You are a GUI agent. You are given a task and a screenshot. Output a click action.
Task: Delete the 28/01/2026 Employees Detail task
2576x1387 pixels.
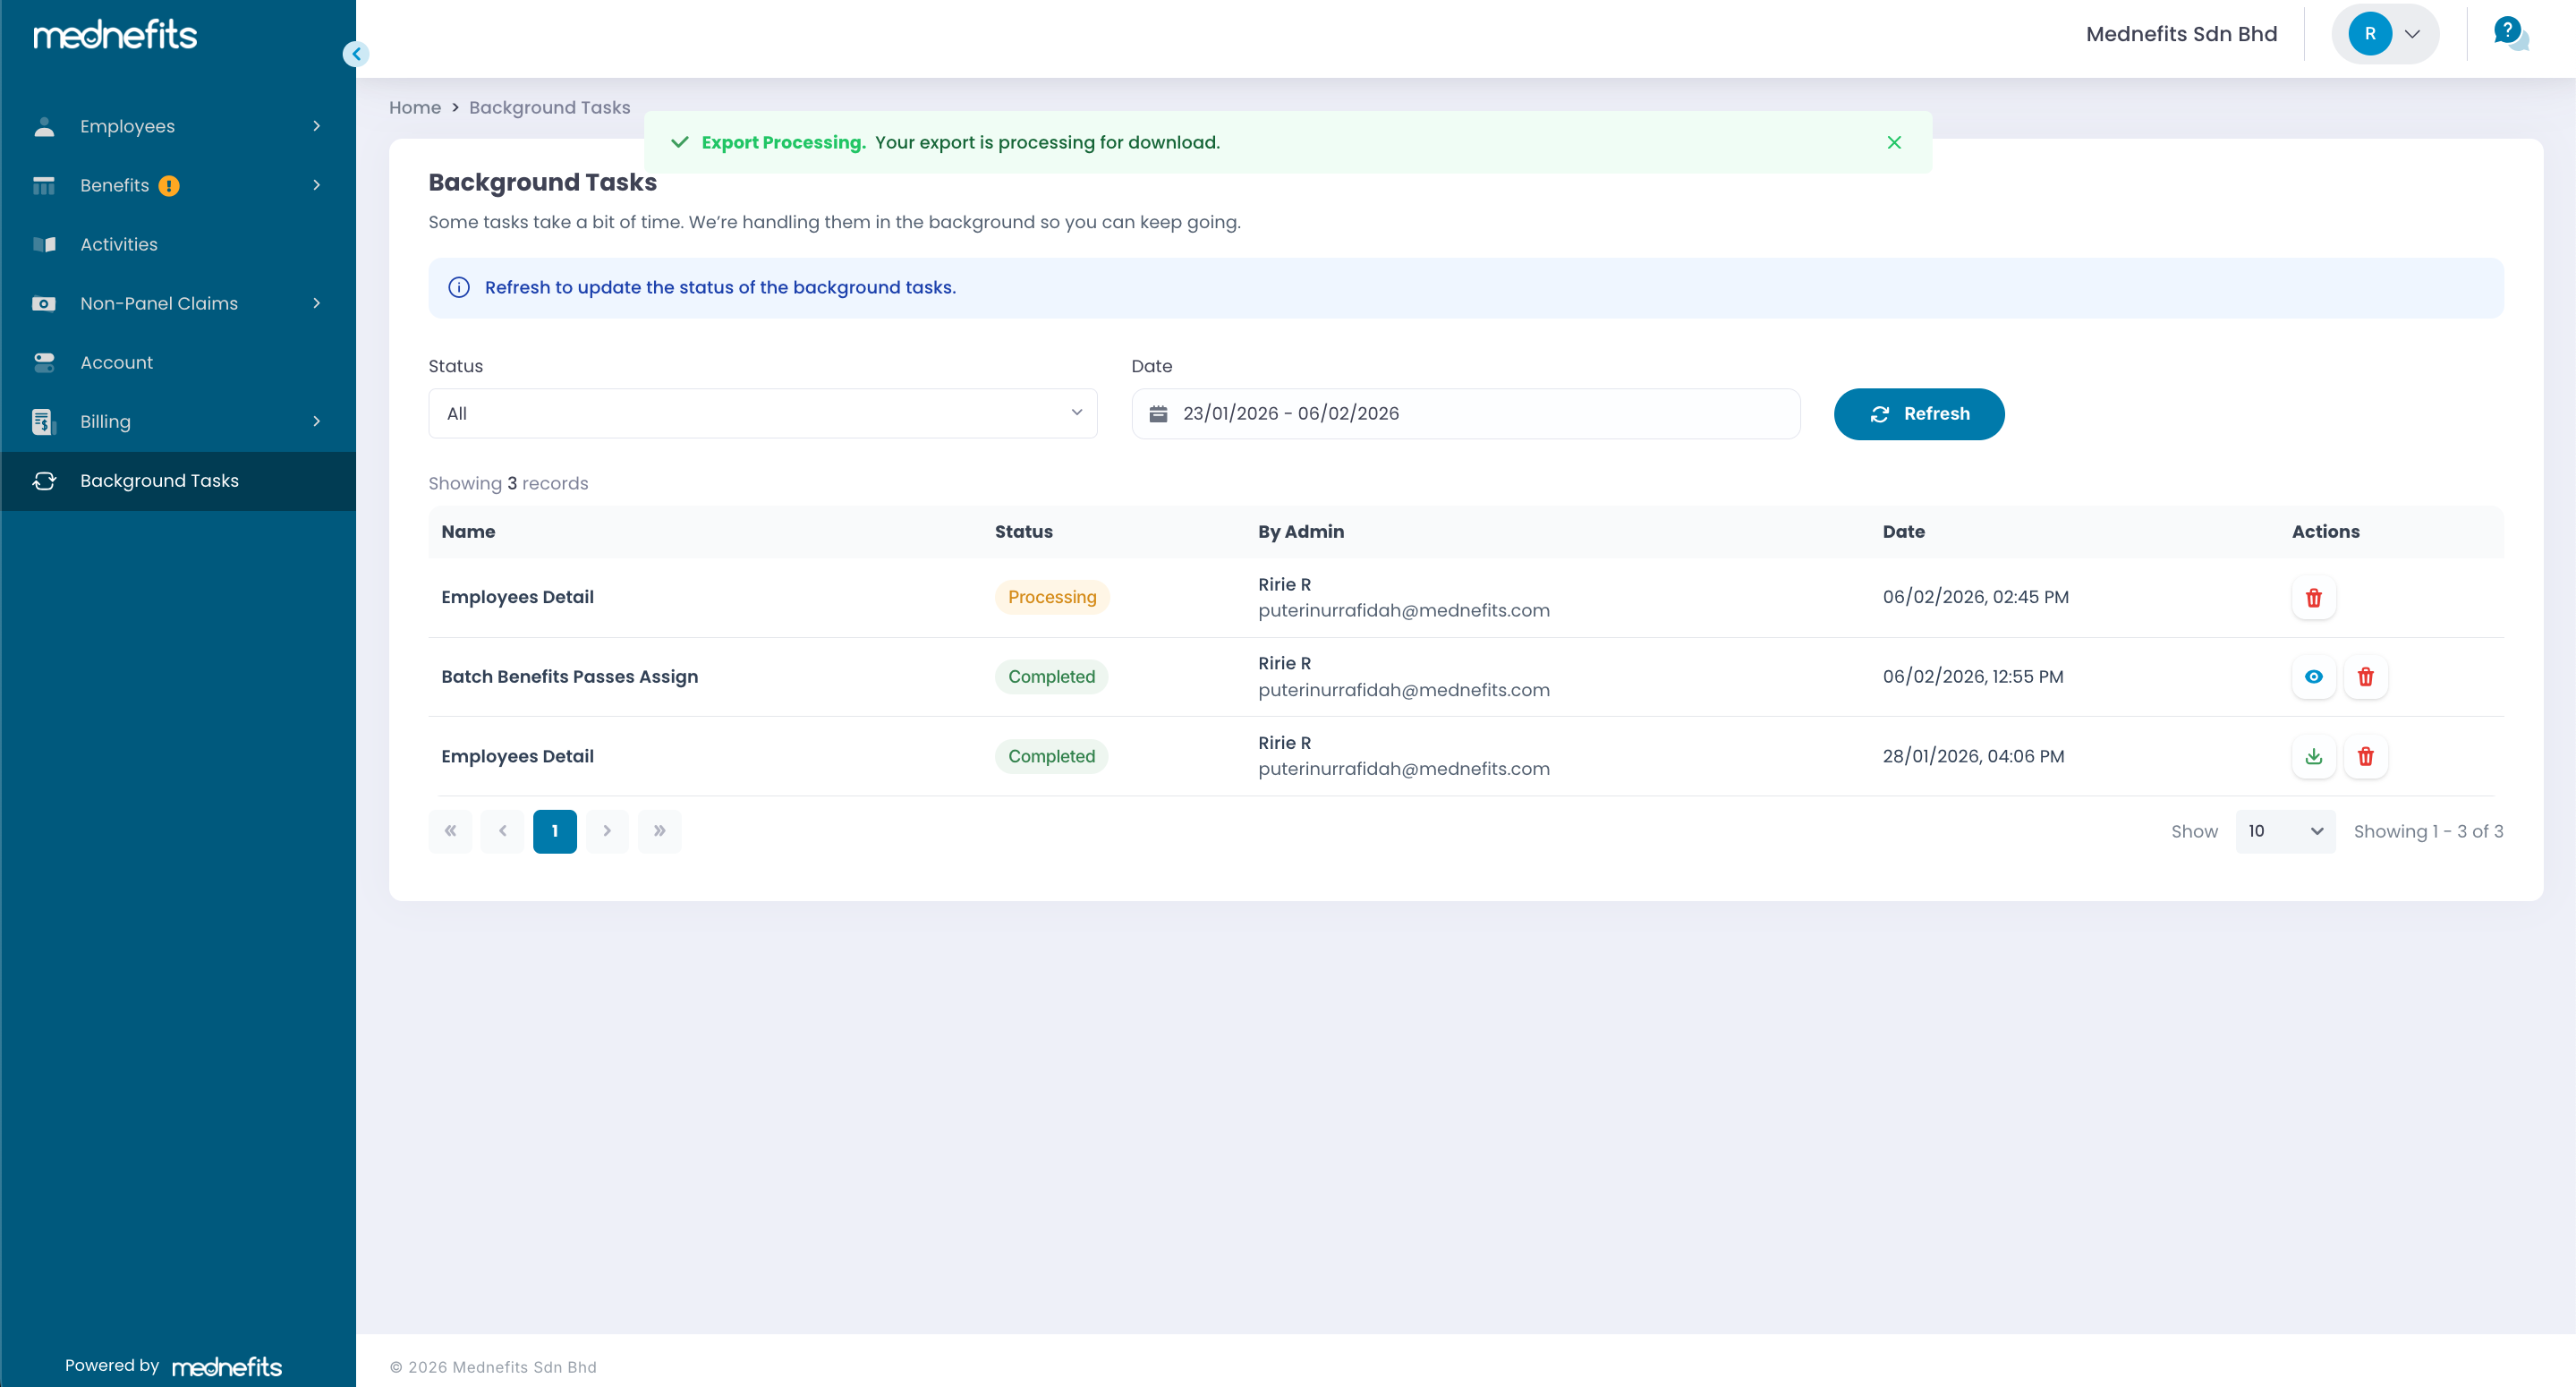tap(2365, 756)
